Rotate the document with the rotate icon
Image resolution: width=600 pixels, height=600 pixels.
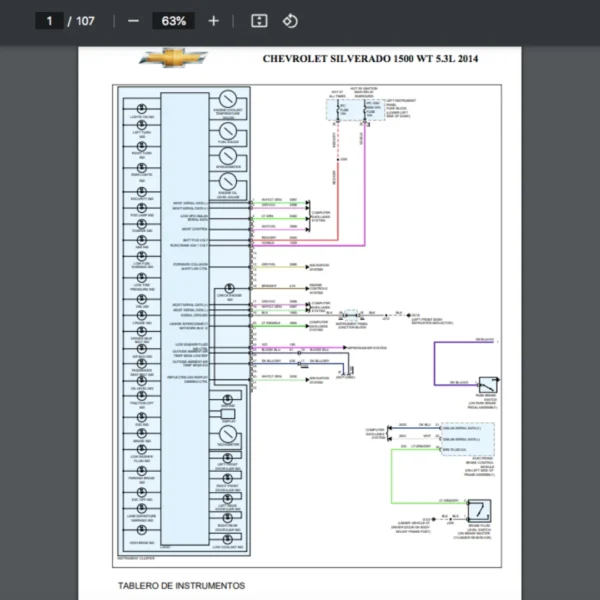[290, 21]
